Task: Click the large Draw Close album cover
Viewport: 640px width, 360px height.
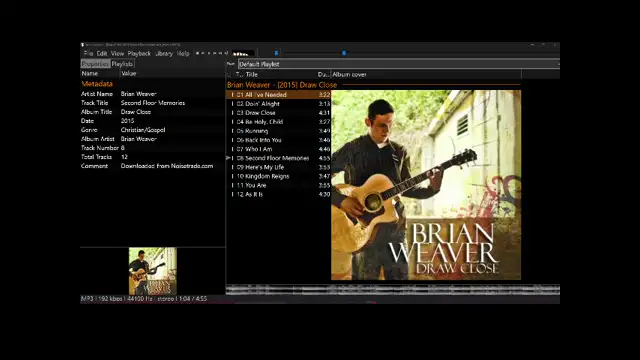Action: [426, 185]
